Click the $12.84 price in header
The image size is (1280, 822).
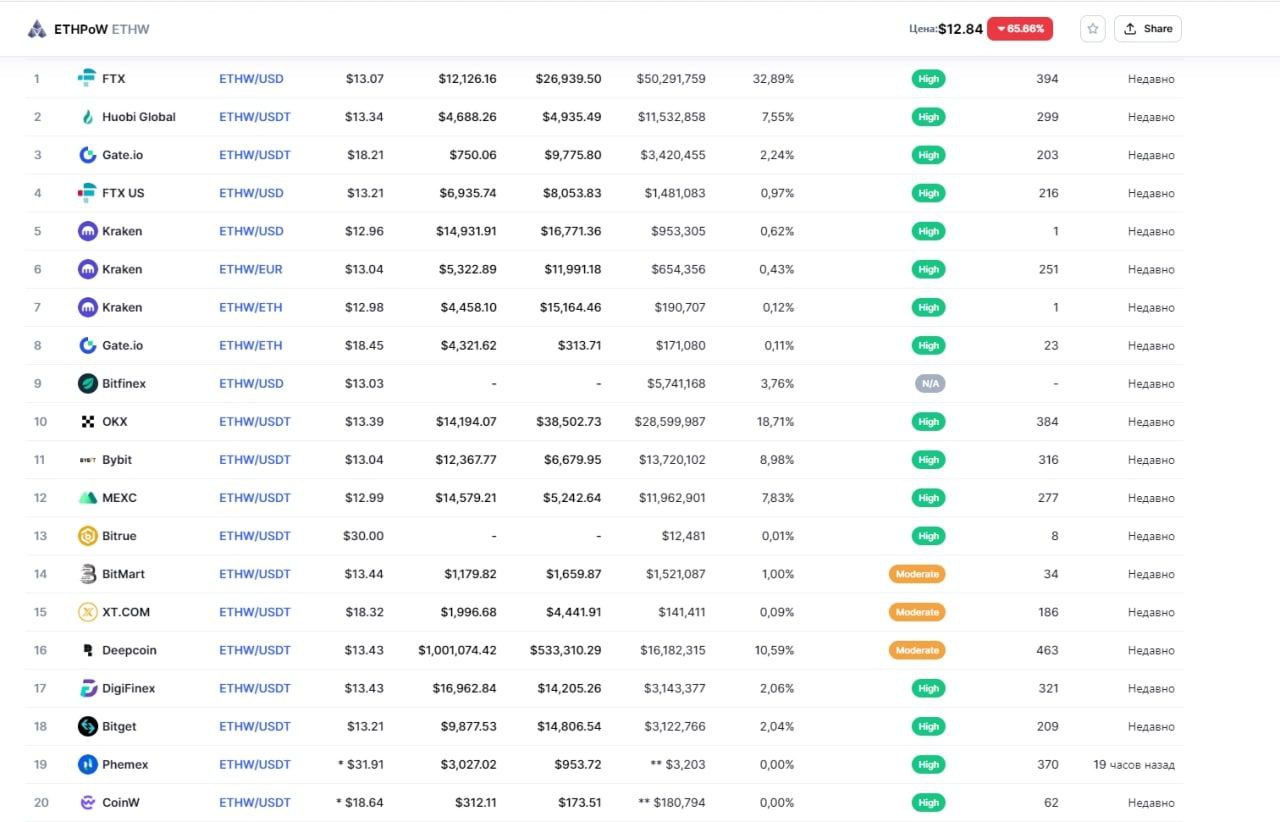tap(960, 29)
